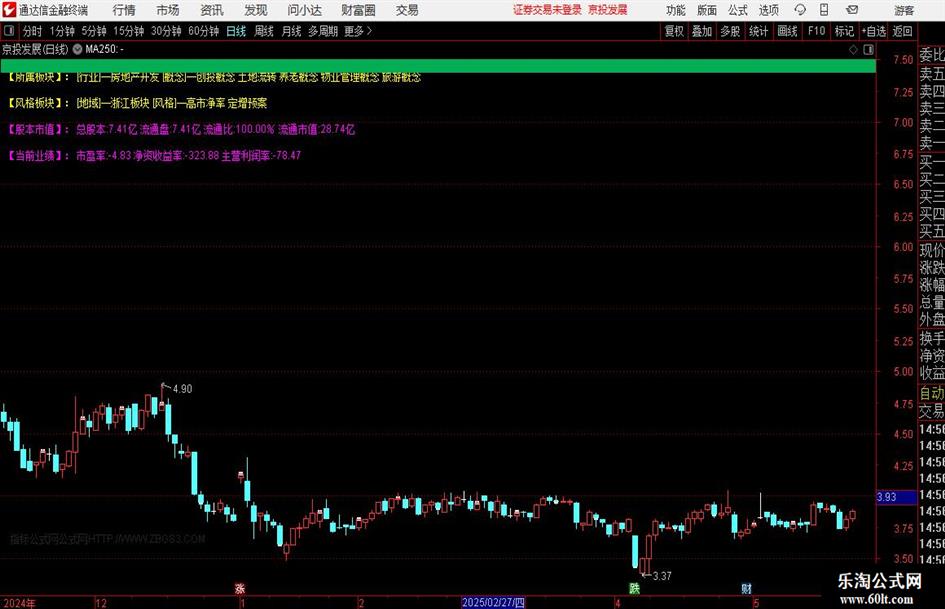Open the 资讯 menu
This screenshot has width=945, height=609.
click(x=212, y=10)
